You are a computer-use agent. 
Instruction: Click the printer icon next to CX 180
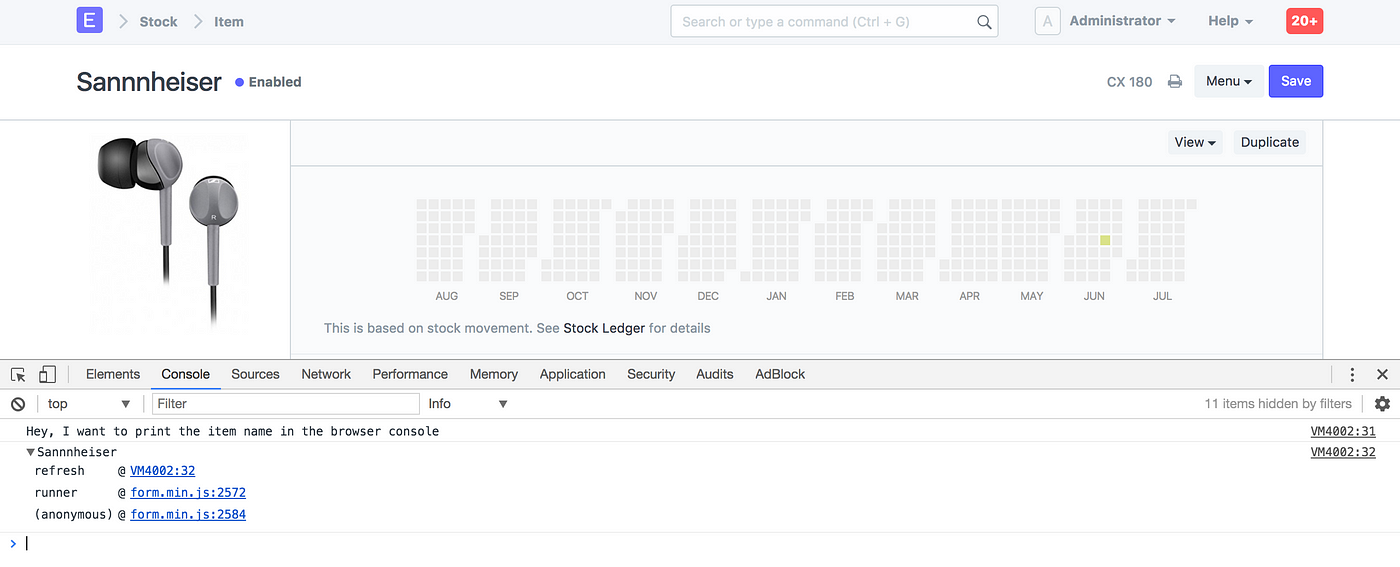pos(1175,82)
